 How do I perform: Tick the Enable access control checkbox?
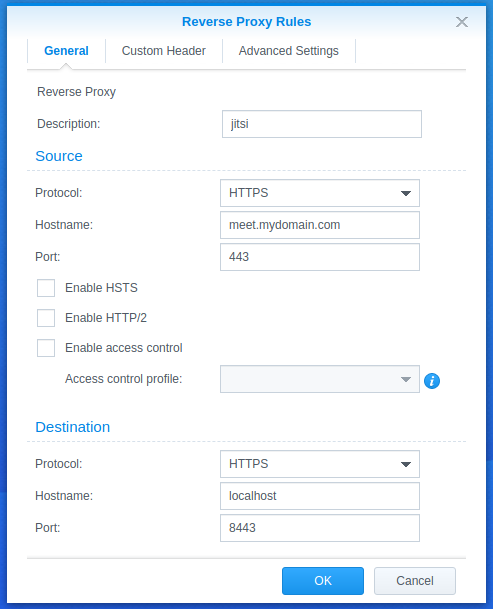tap(46, 348)
